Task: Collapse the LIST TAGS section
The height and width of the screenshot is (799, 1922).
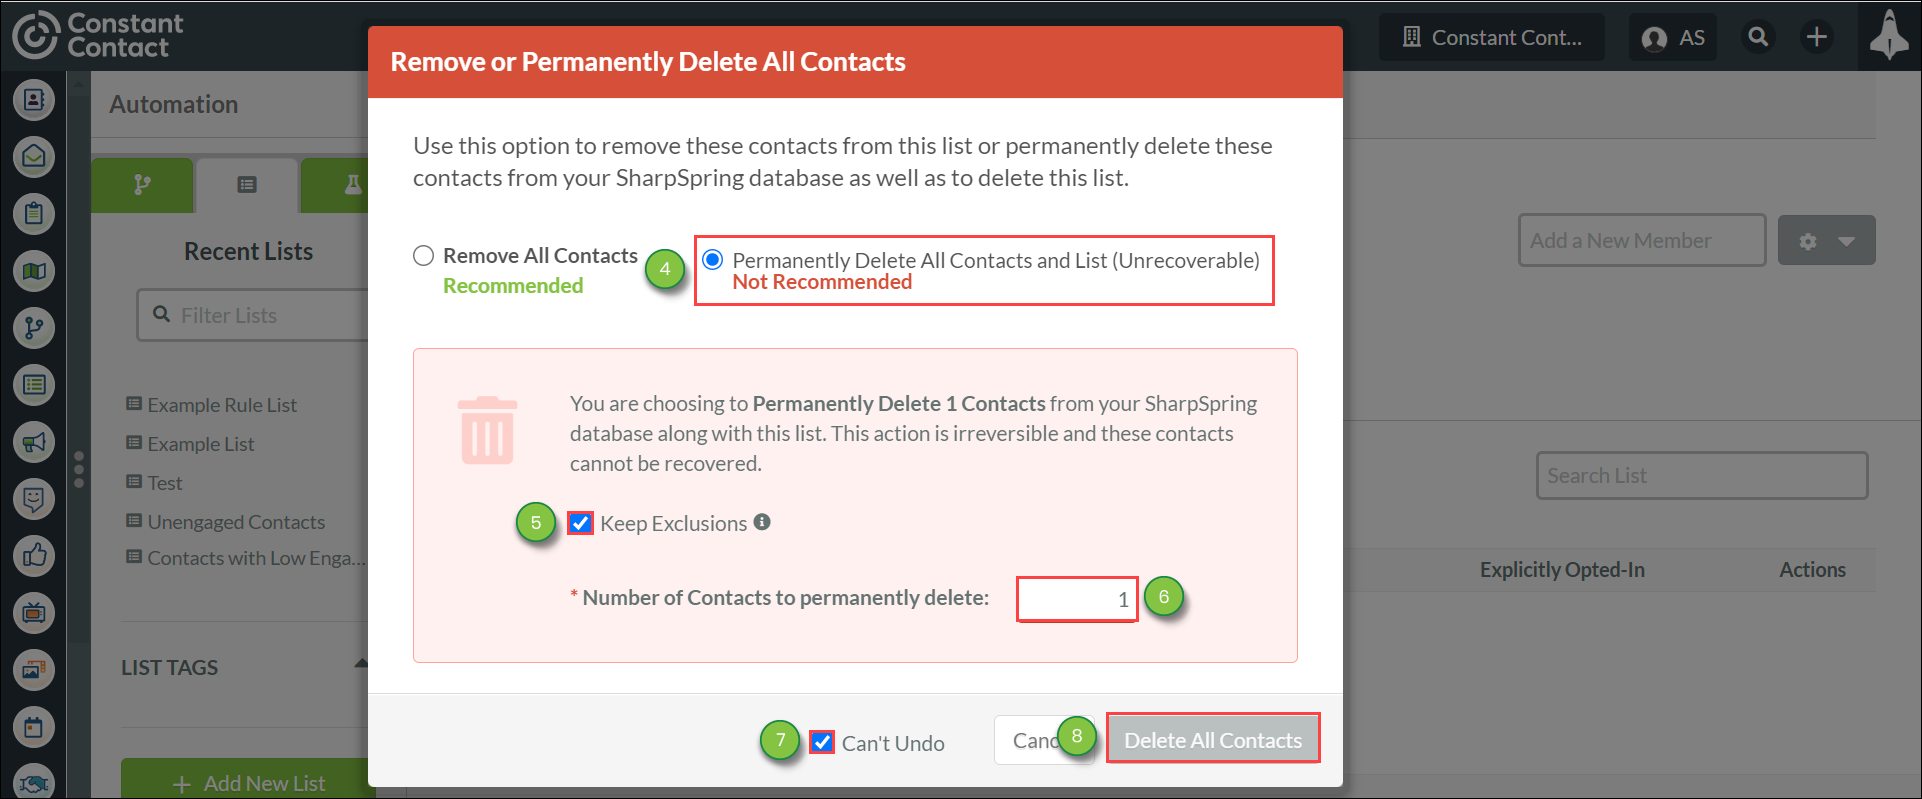Action: tap(361, 663)
